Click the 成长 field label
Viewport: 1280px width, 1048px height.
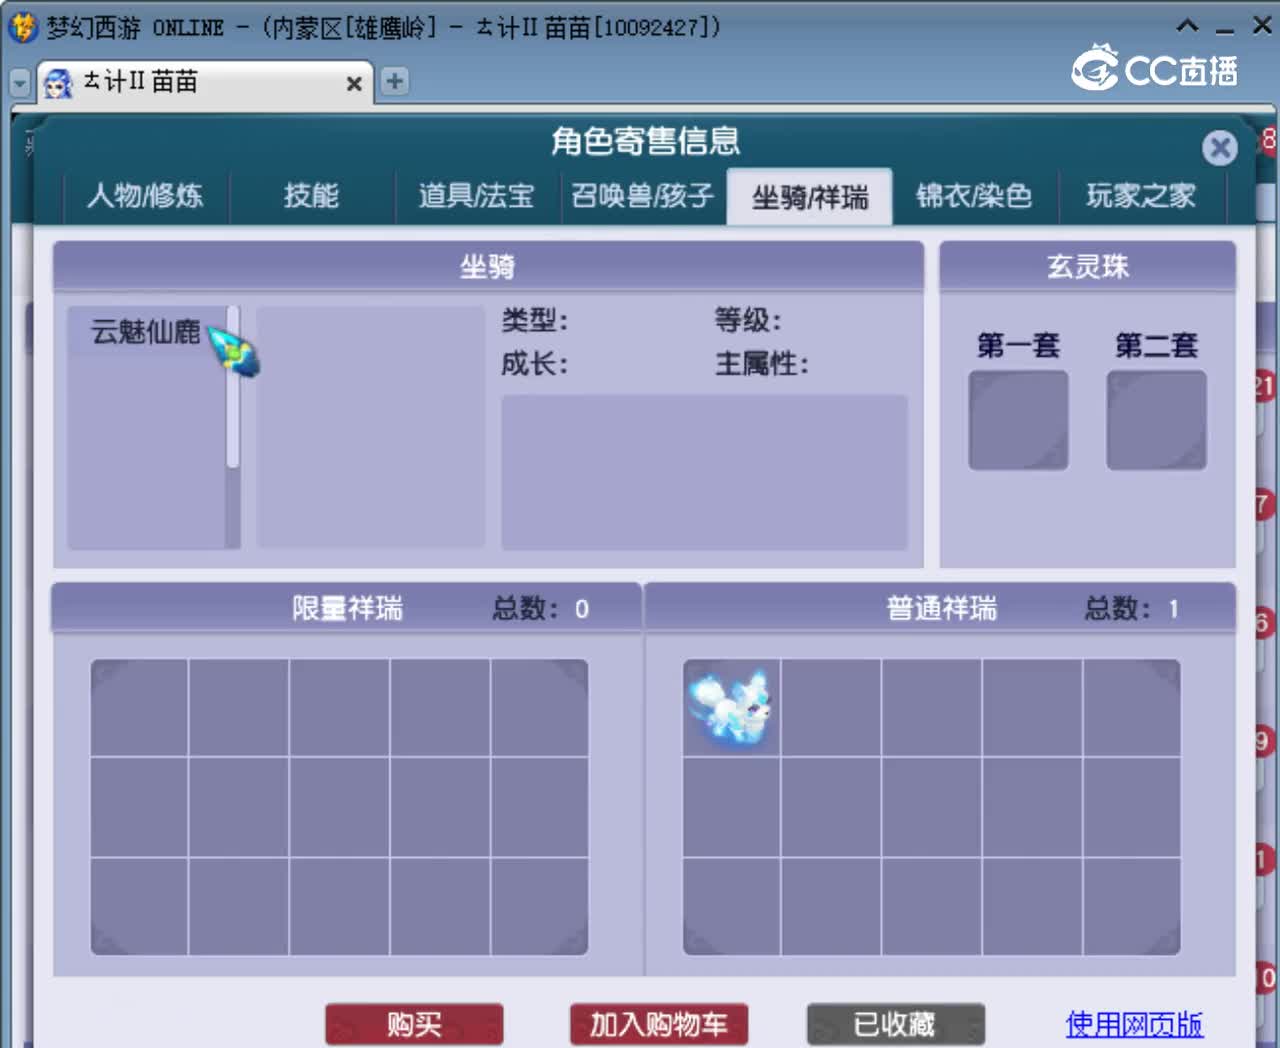pyautogui.click(x=535, y=363)
